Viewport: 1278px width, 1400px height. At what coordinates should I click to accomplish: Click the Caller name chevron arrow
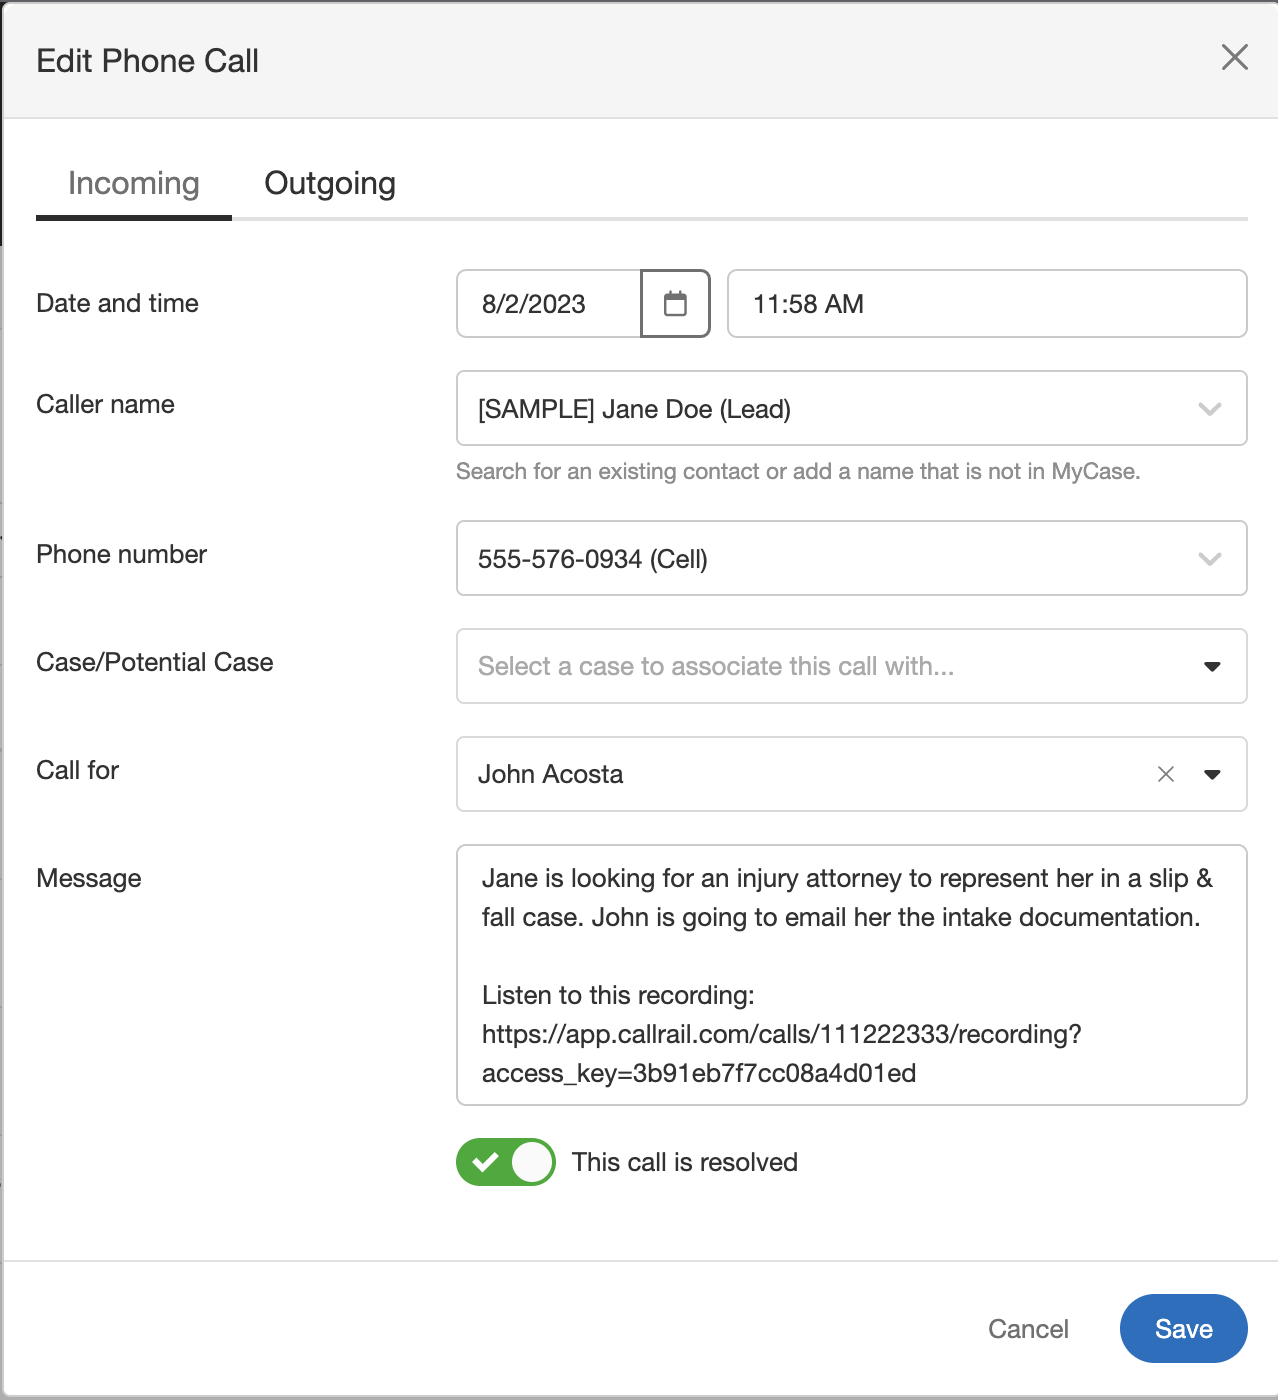(x=1209, y=409)
